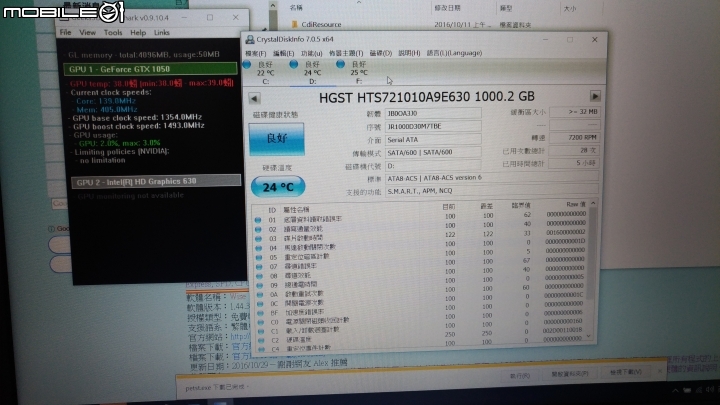Click status dot of attribute ID 0A
This screenshot has height=405, width=720.
[260, 294]
